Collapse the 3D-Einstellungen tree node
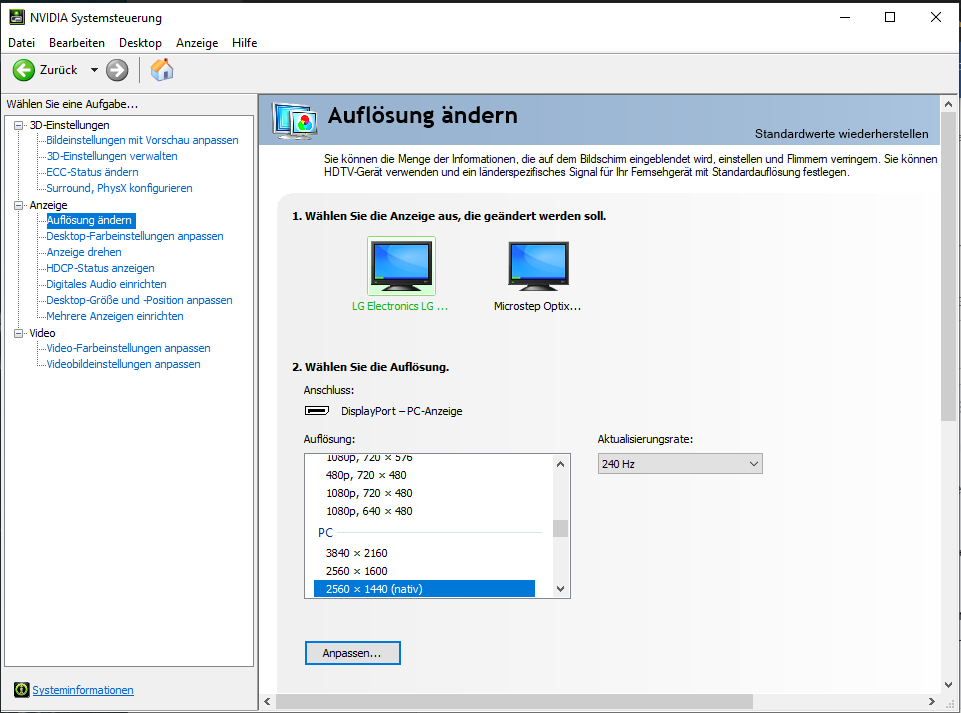Screen dimensions: 961x713 click(18, 125)
